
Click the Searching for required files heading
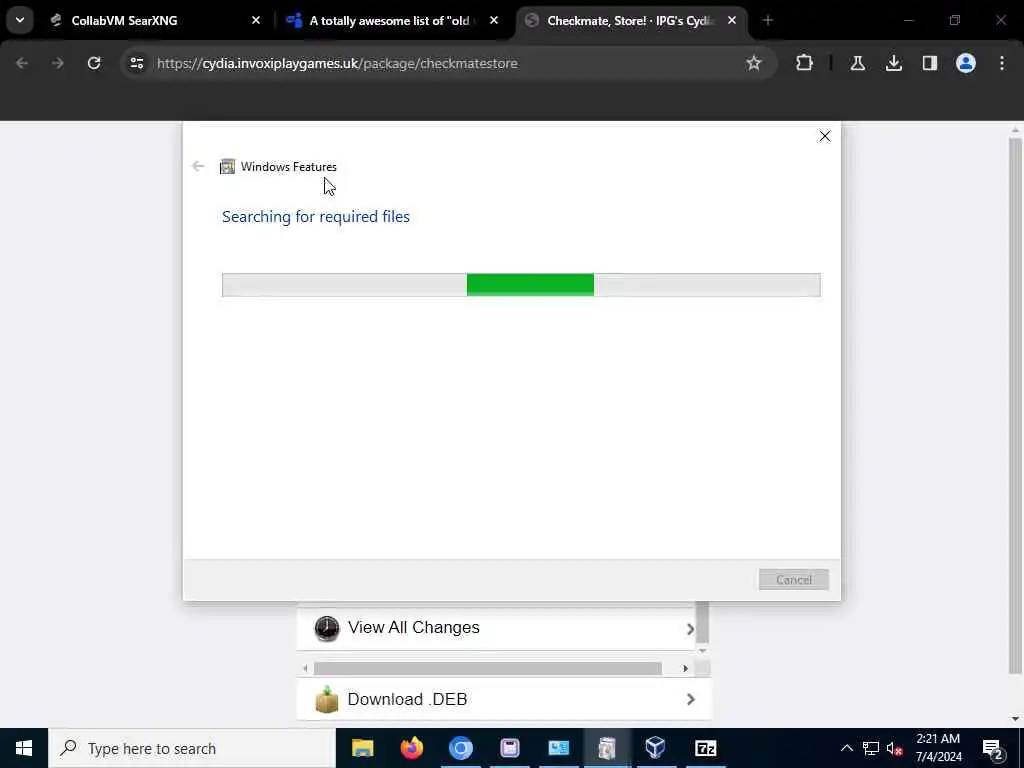click(315, 217)
